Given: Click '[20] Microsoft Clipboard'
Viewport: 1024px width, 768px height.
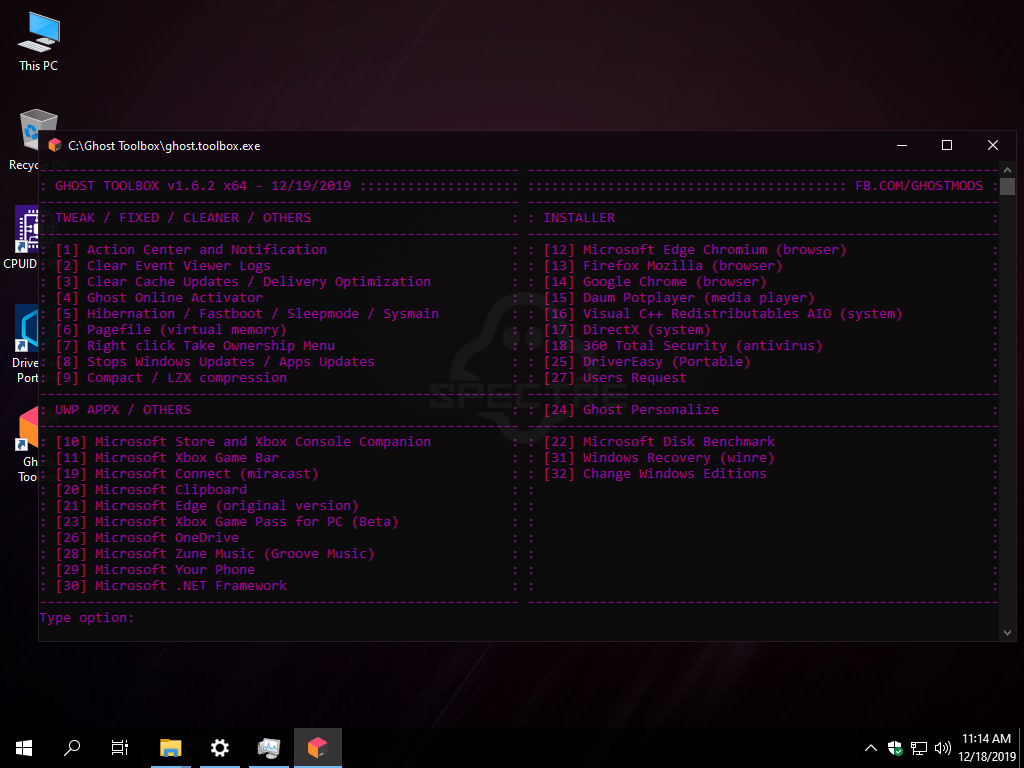Looking at the screenshot, I should point(152,489).
